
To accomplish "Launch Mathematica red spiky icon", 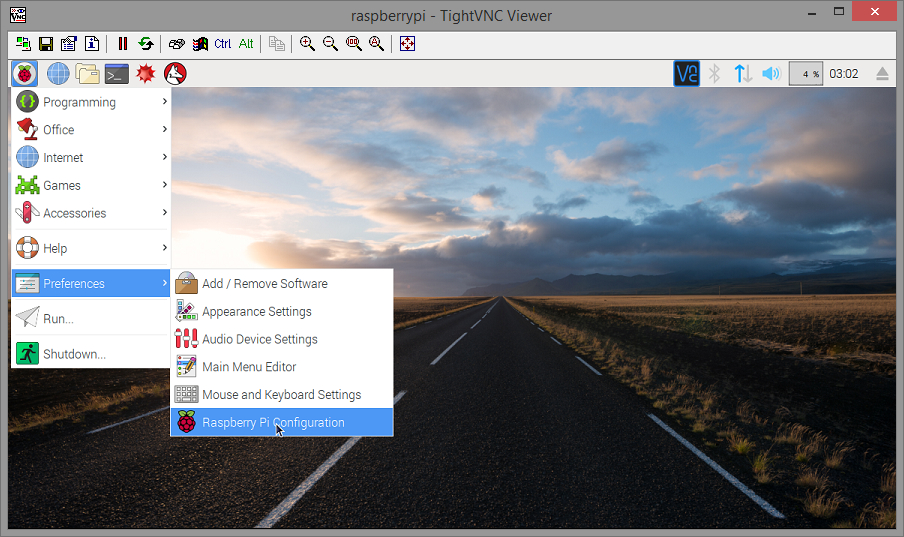I will point(146,74).
